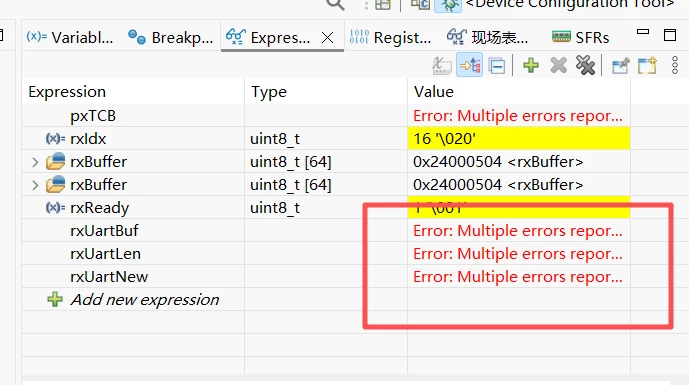The image size is (689, 385).
Task: Open the view menu with three dots
Action: click(675, 65)
